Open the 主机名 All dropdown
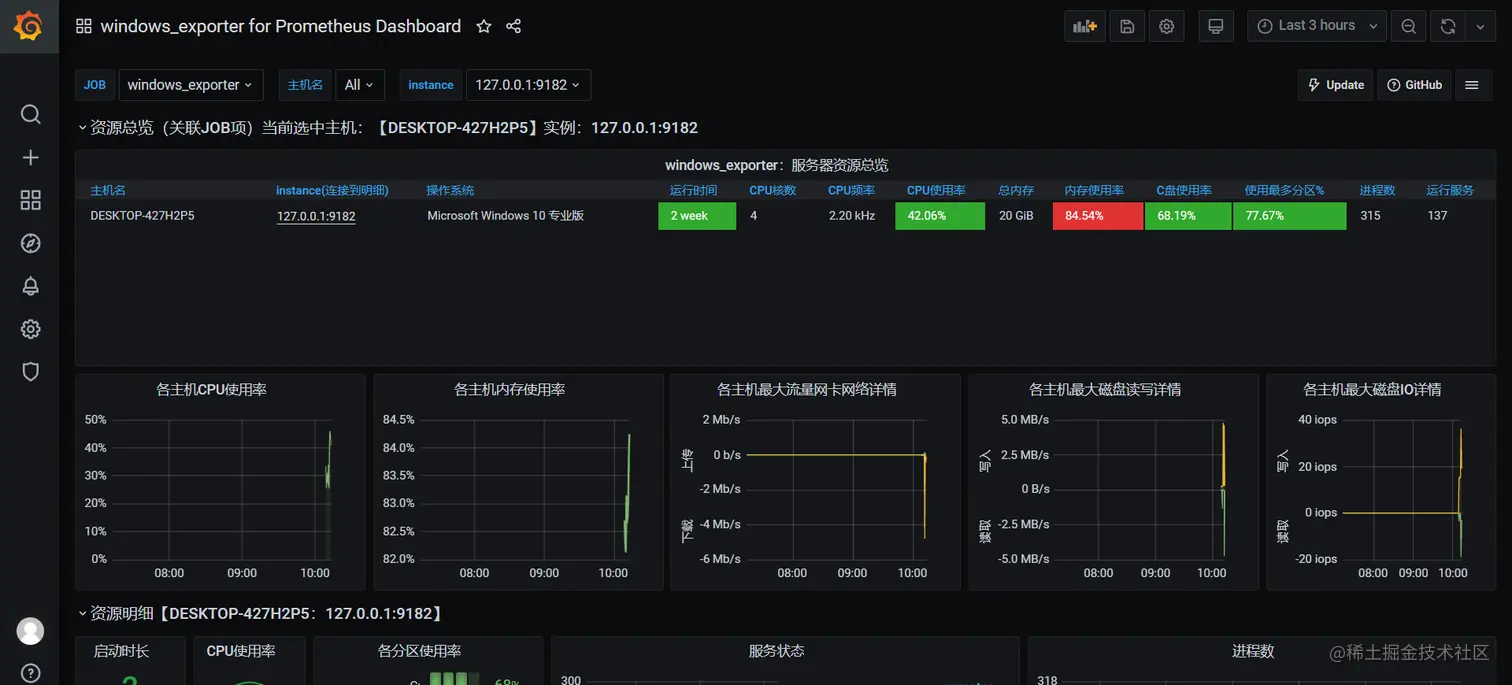Screen dimensions: 1512x685 [360, 85]
